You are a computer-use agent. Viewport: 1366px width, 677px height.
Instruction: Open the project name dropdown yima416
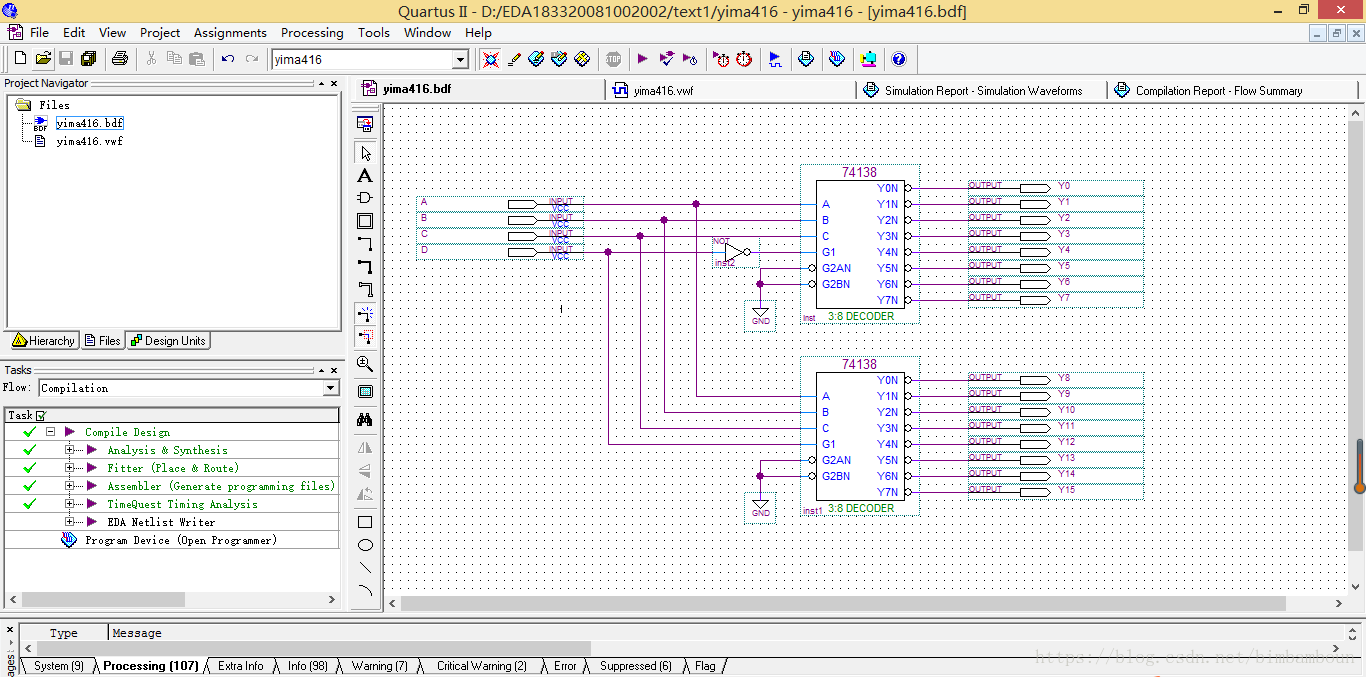pyautogui.click(x=460, y=60)
